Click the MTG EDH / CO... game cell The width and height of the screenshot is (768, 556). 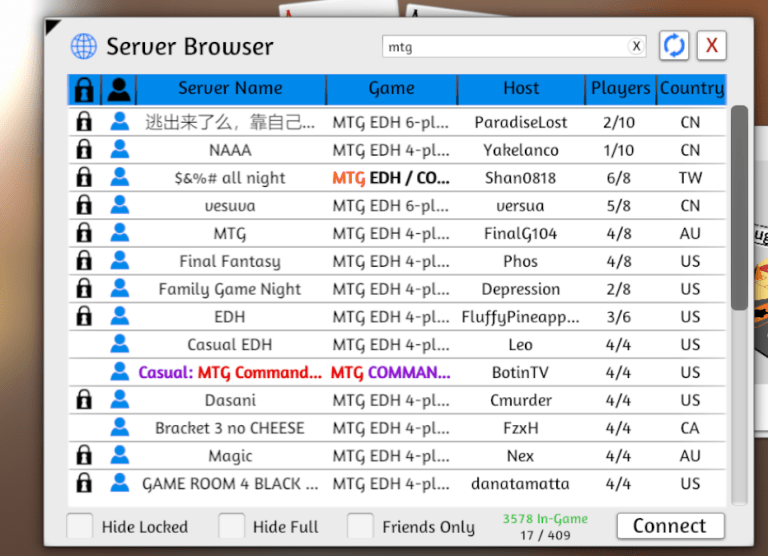[x=391, y=178]
